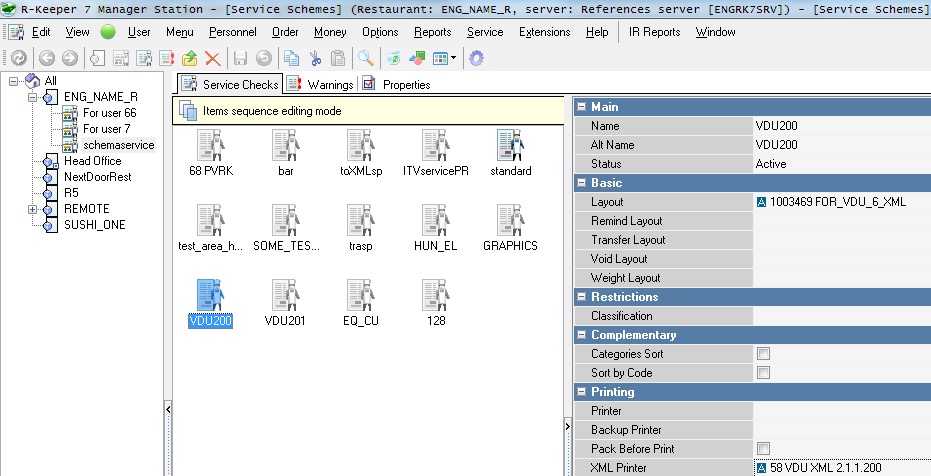Click the left panel collapse arrow splitter
Viewport: 931px width, 476px height.
tap(168, 410)
